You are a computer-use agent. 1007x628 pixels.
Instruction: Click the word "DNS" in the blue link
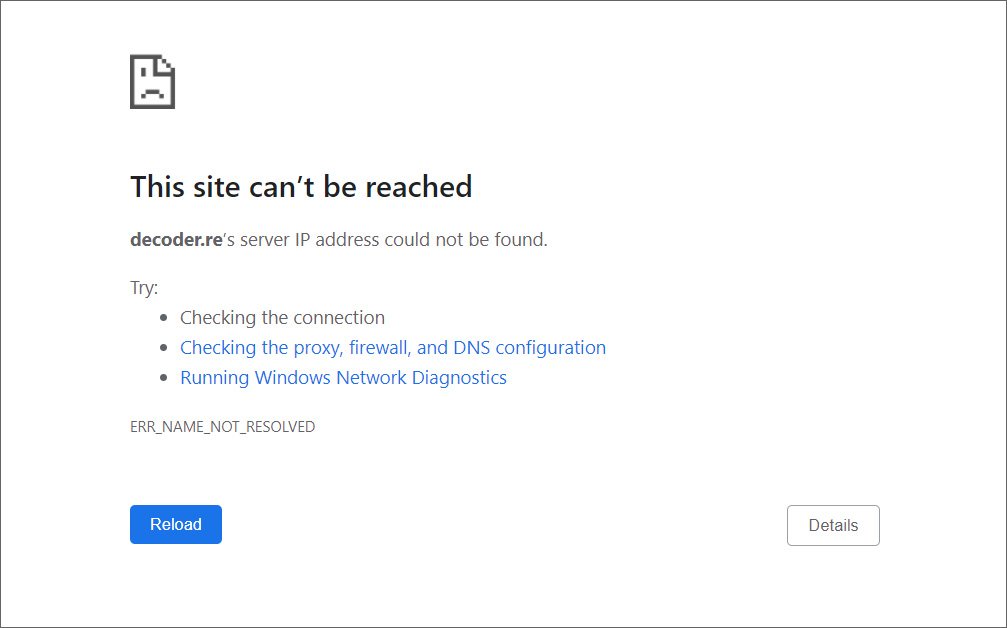coord(472,348)
